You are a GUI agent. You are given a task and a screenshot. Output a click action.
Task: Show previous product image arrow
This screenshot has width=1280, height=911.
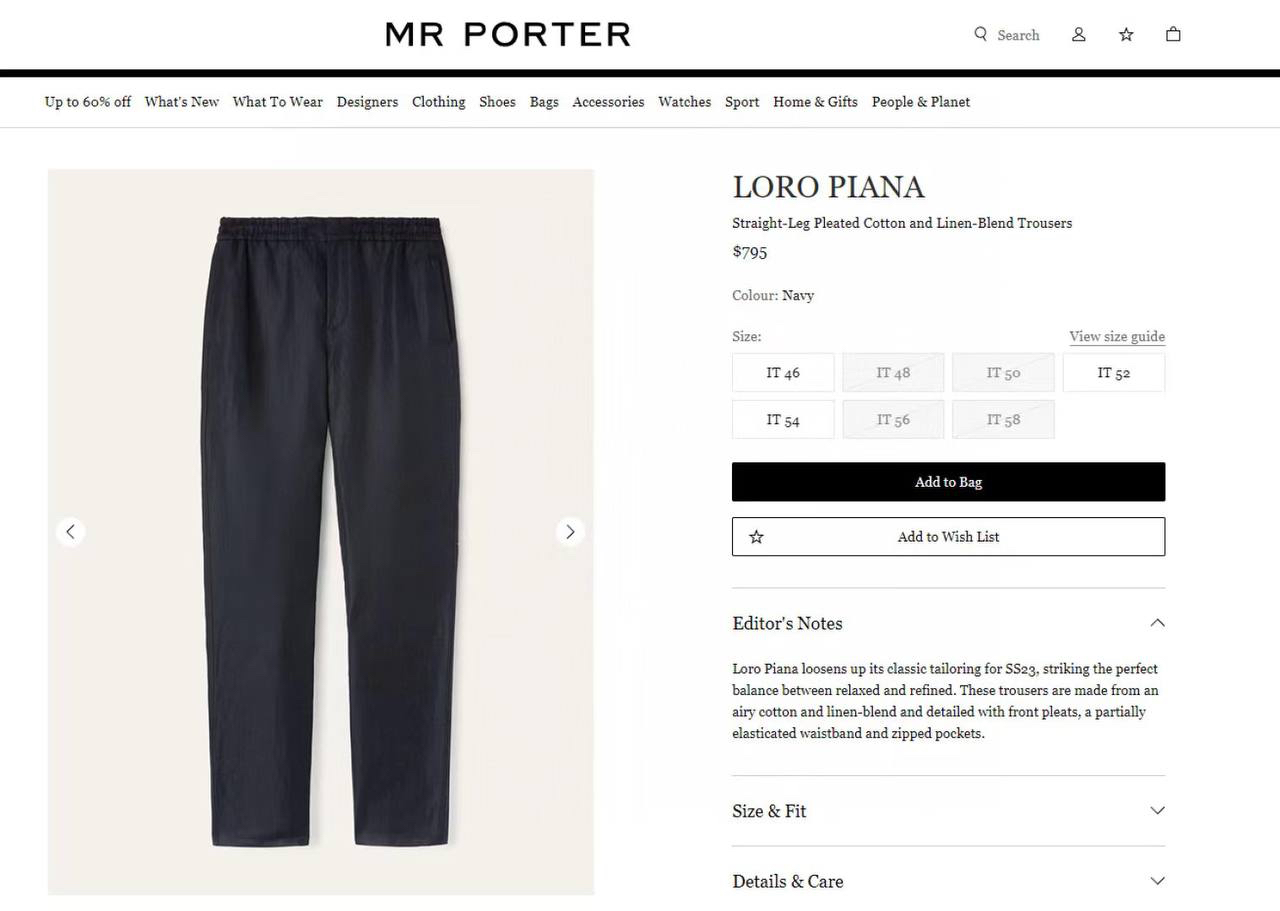coord(70,531)
